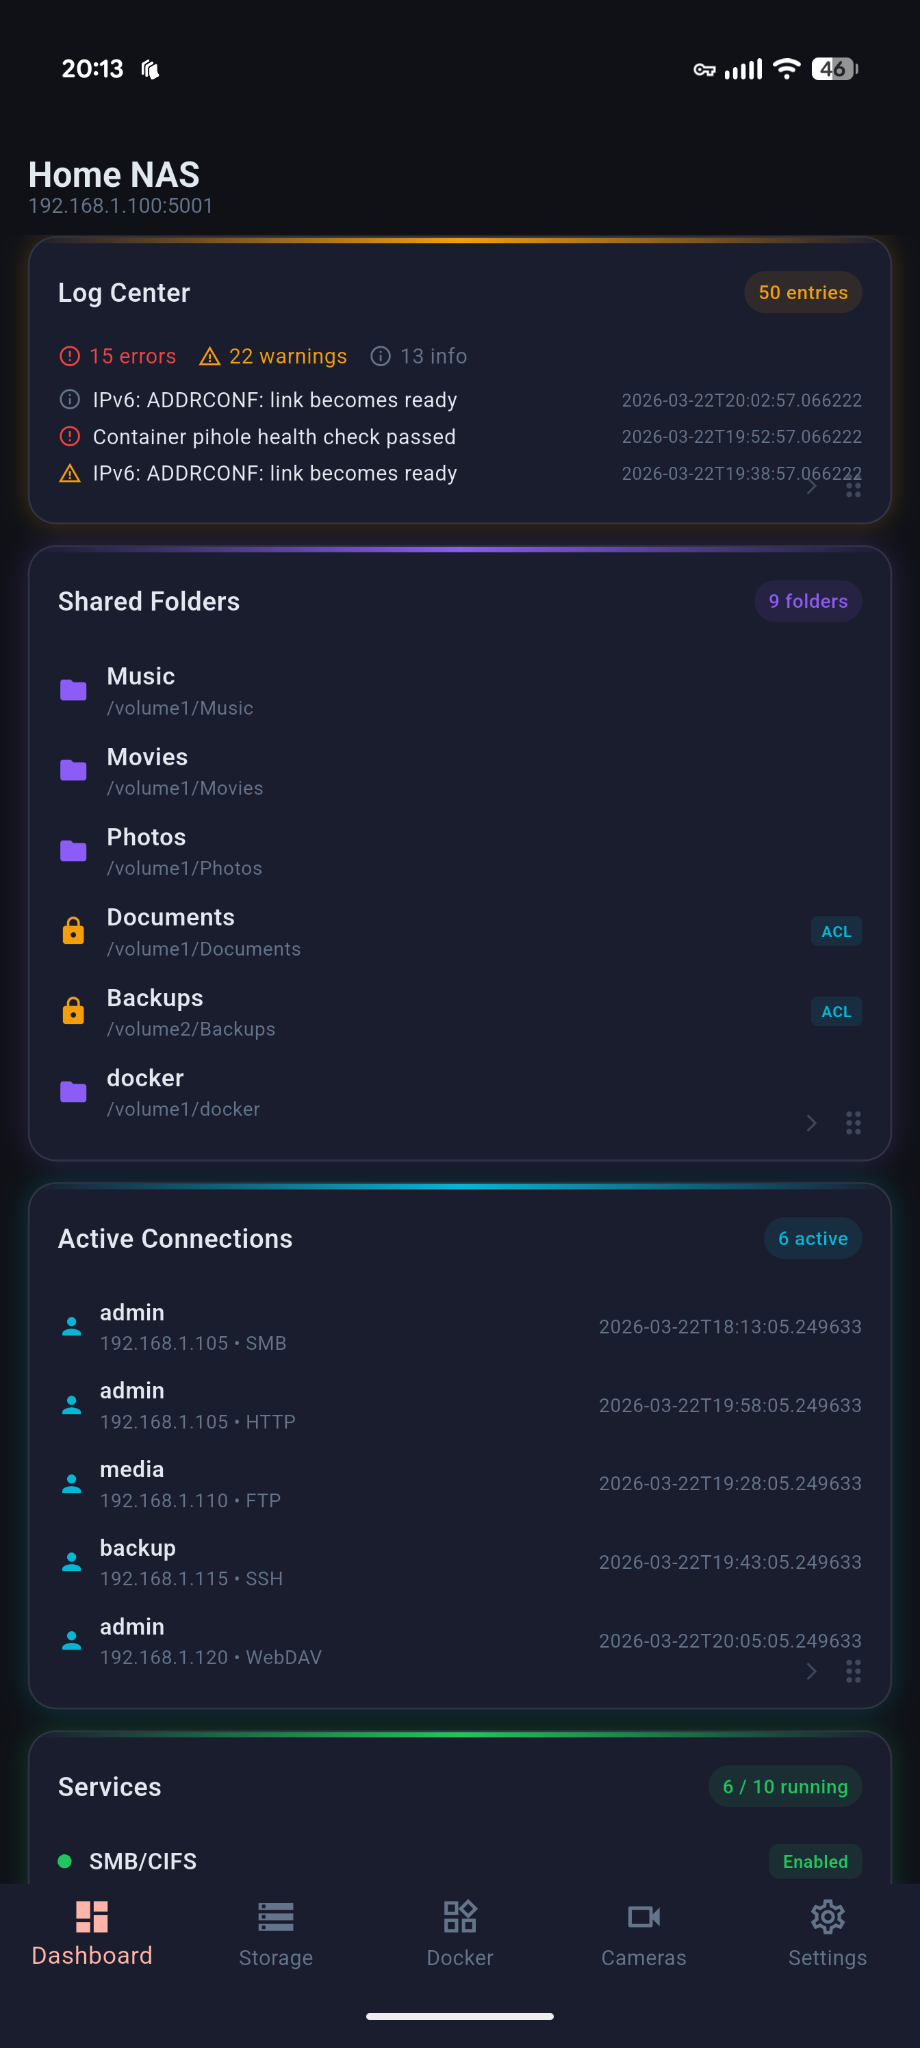Click the 50 entries badge

[802, 292]
